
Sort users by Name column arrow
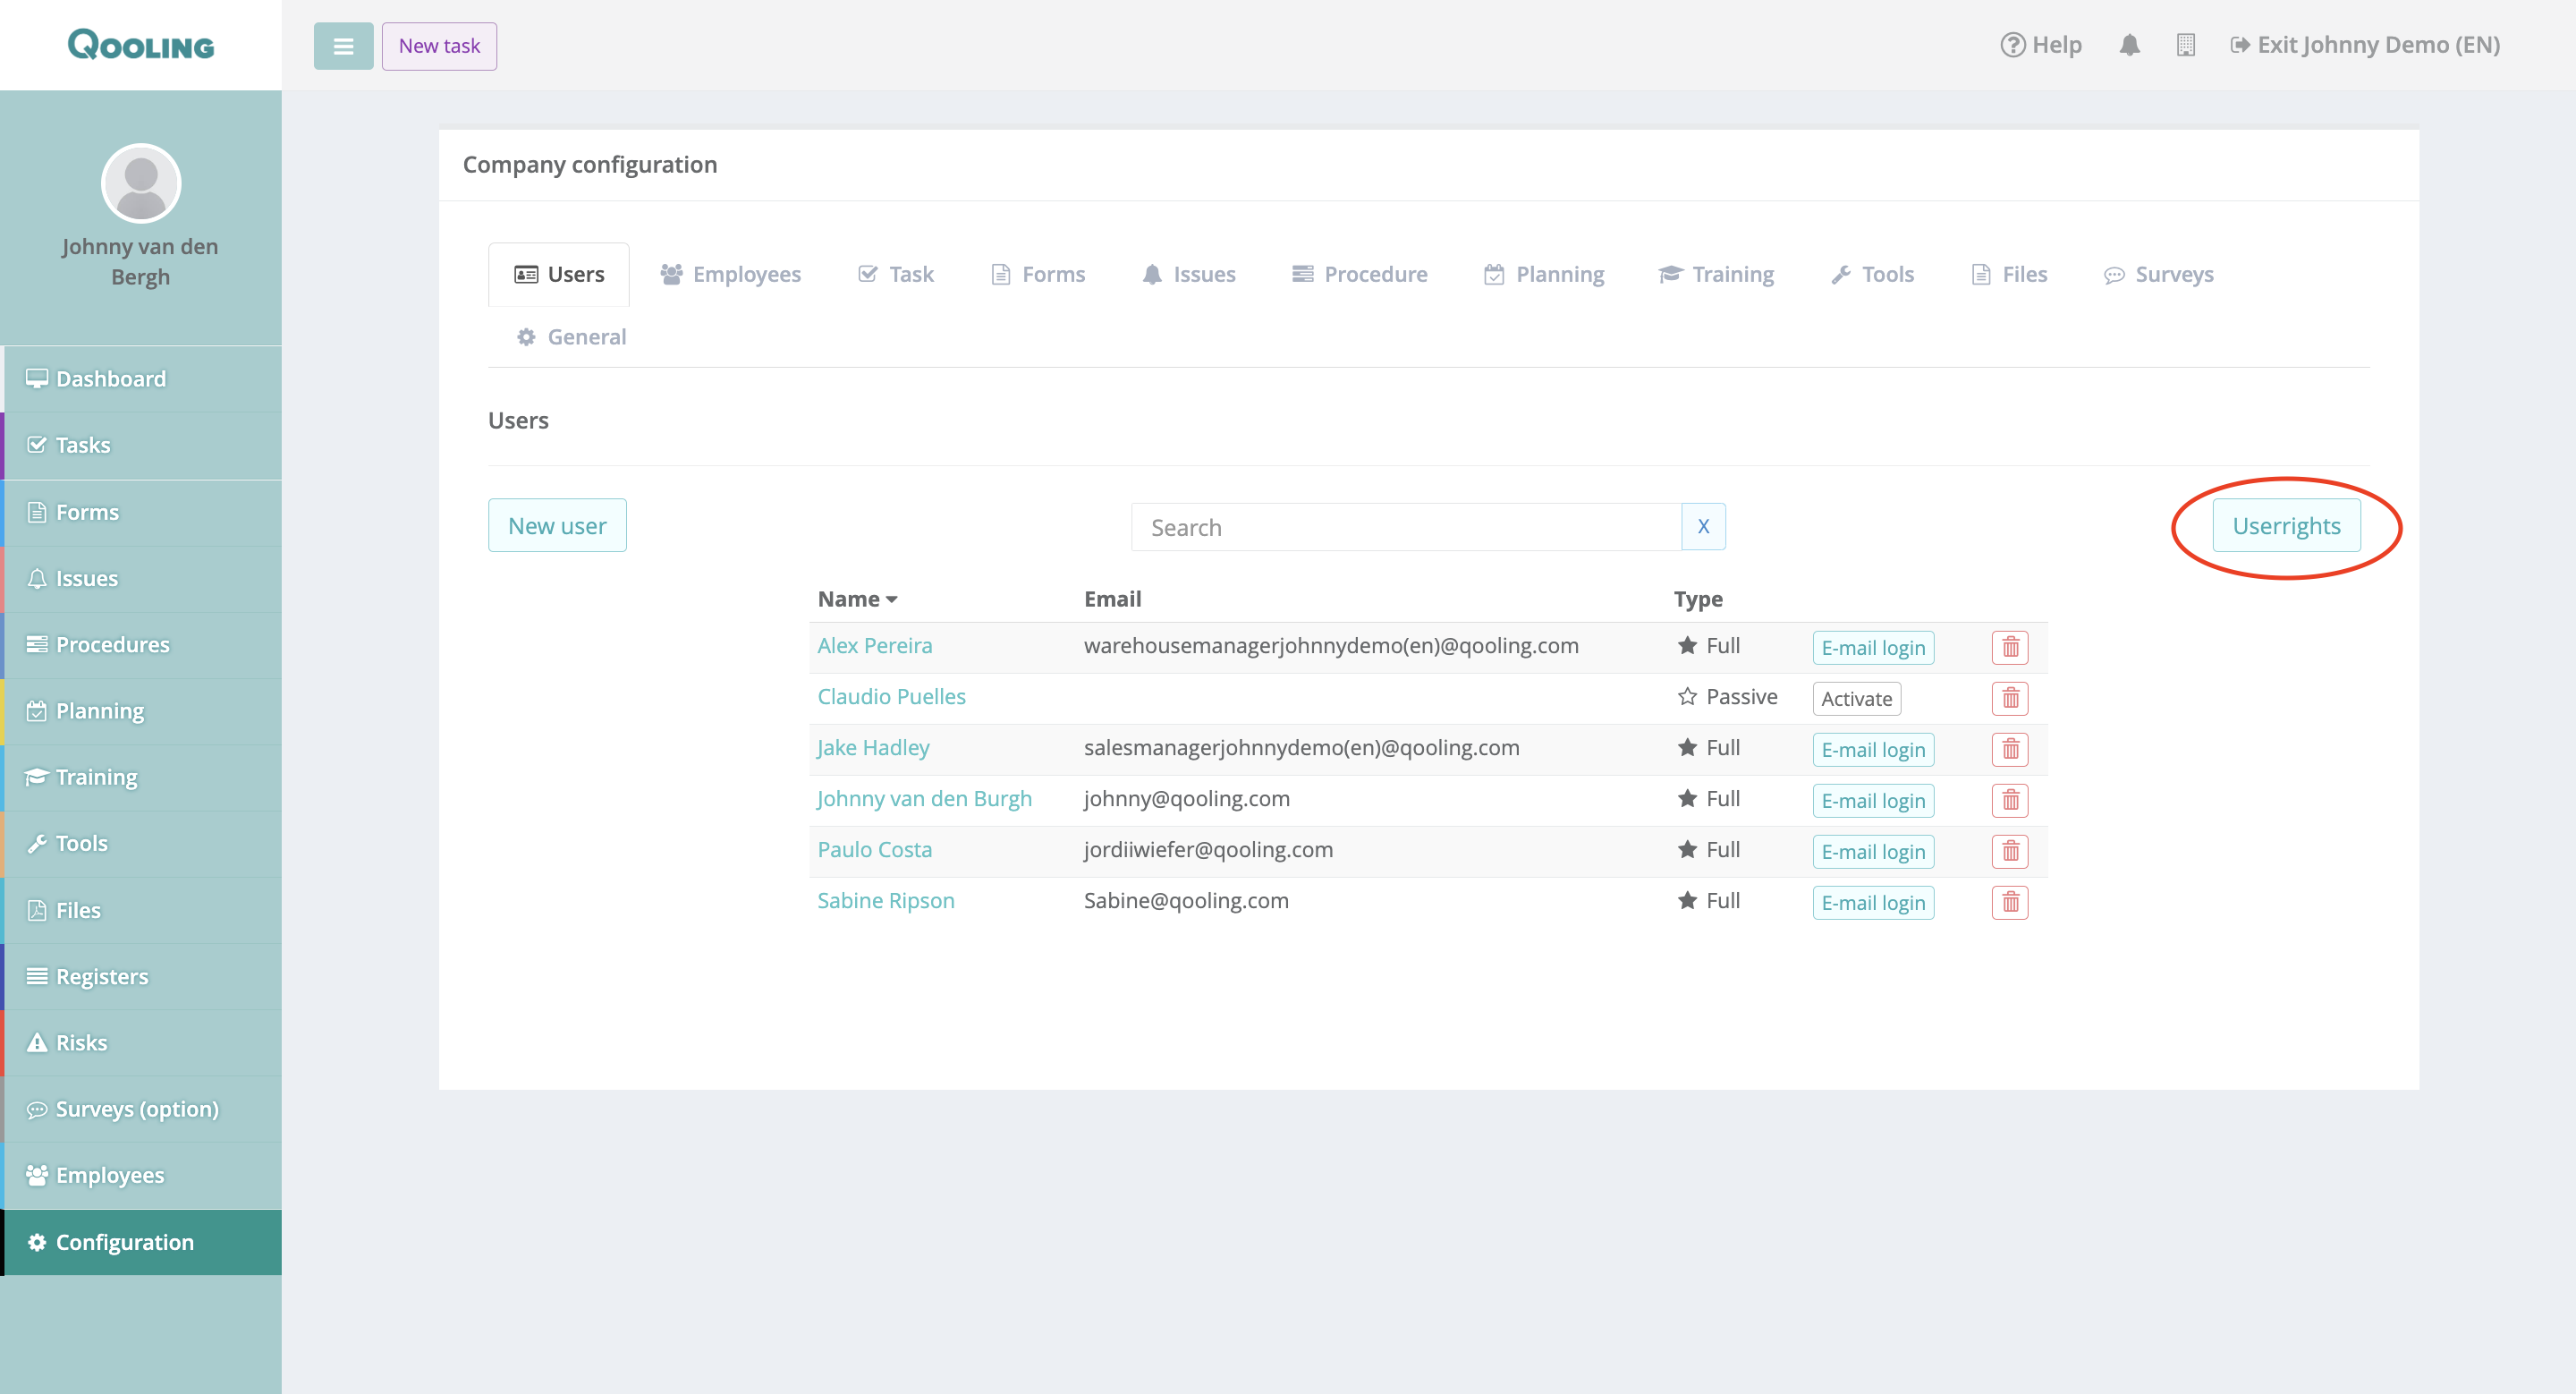tap(891, 599)
